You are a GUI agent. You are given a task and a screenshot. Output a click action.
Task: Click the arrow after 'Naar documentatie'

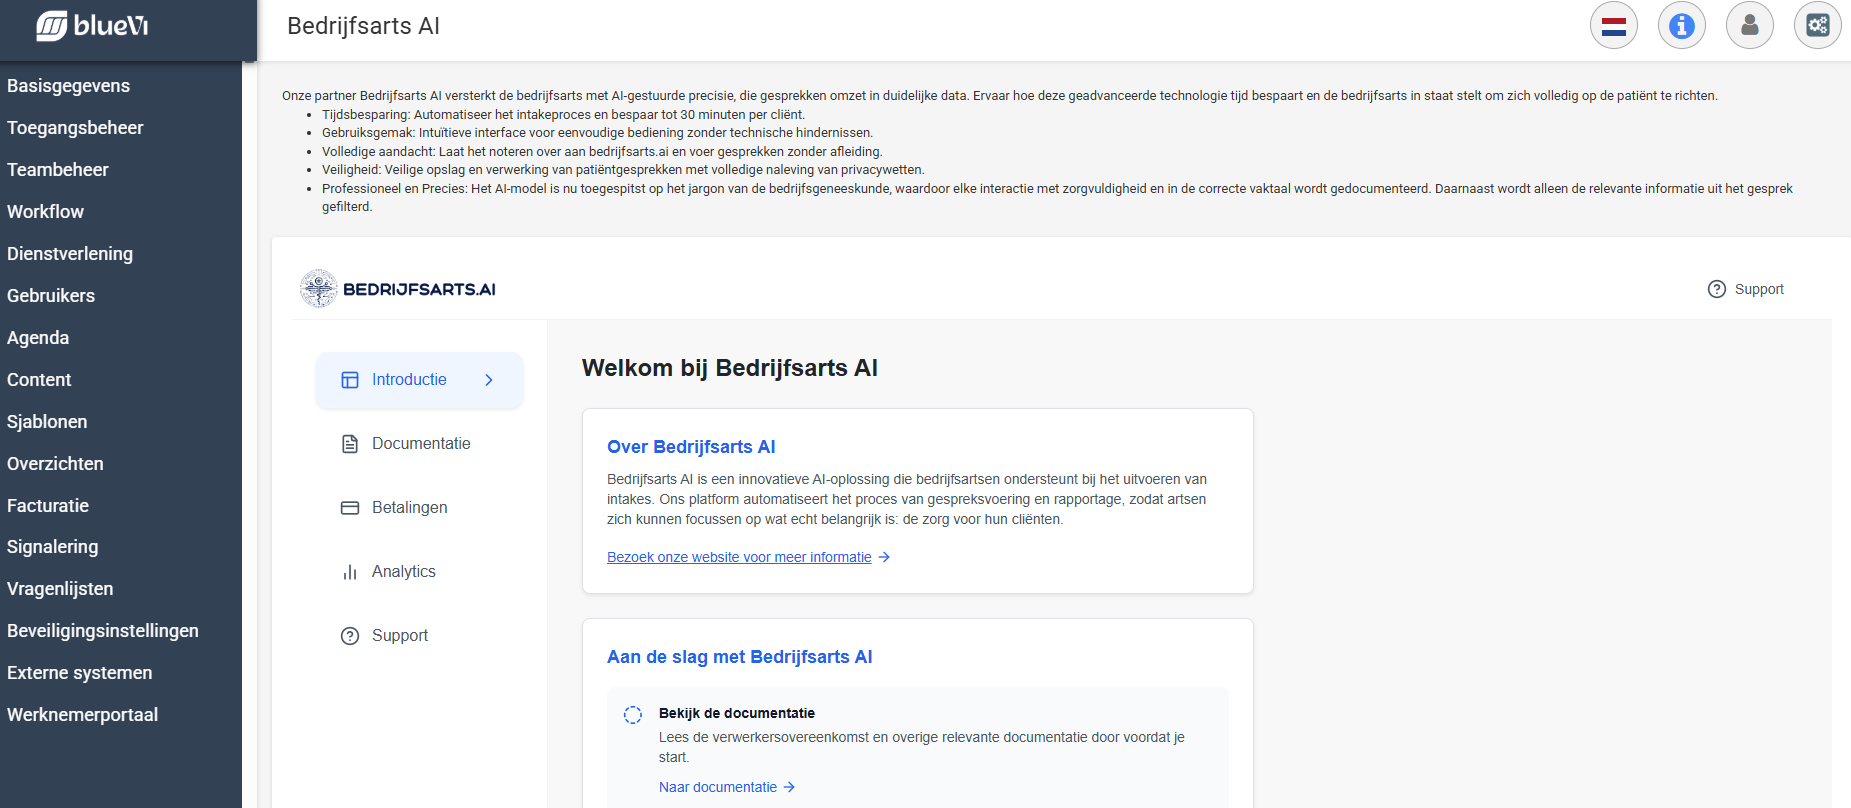(x=789, y=787)
